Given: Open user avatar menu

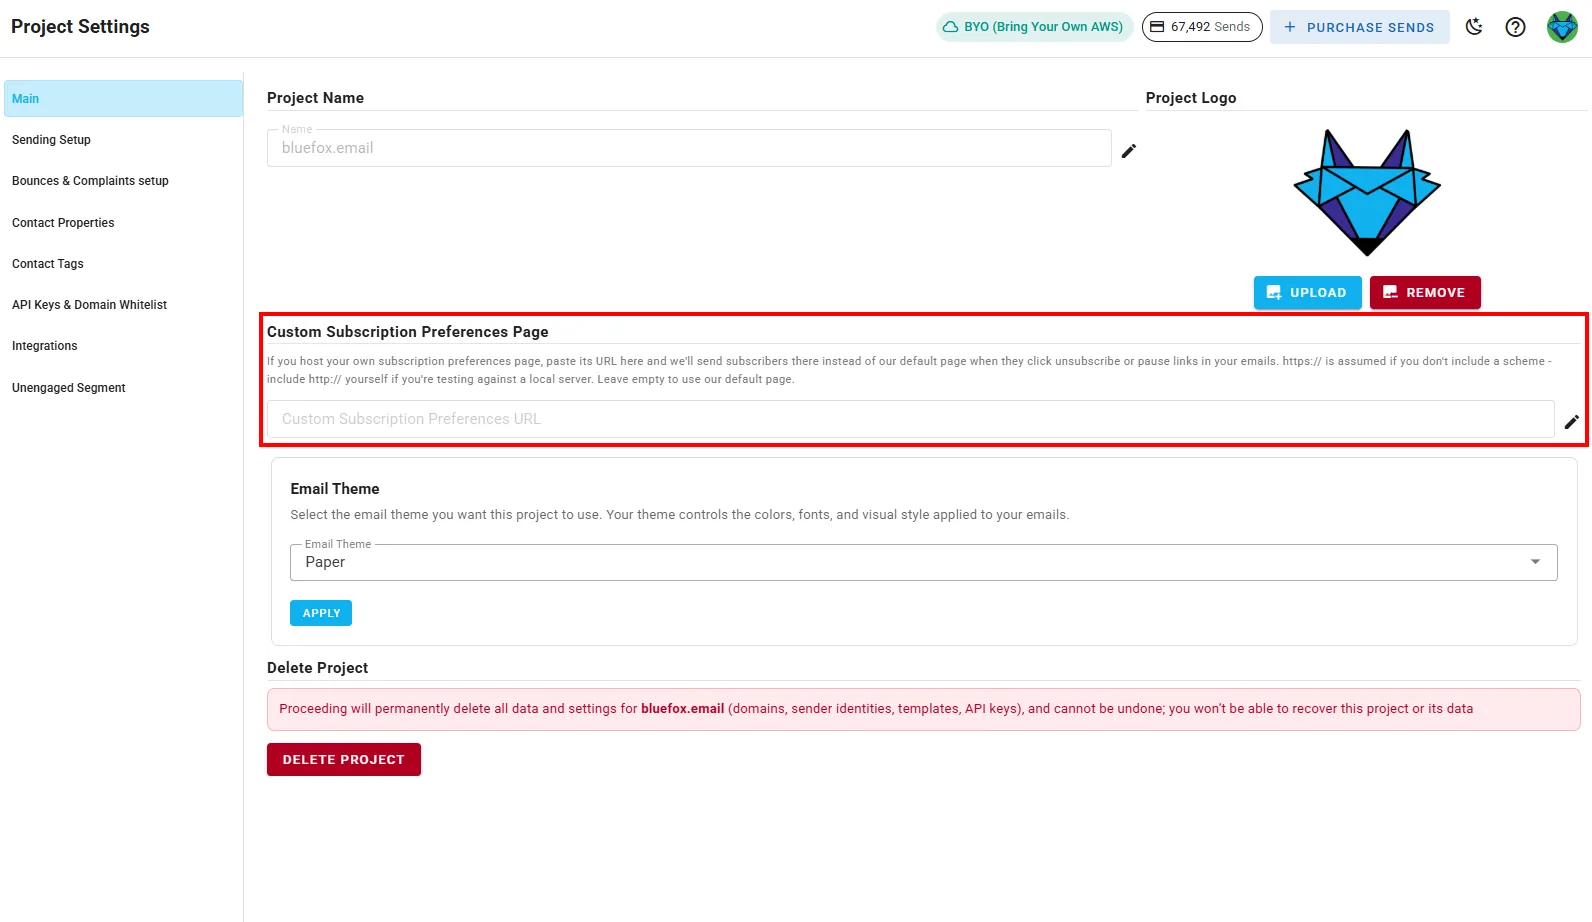Looking at the screenshot, I should coord(1562,27).
